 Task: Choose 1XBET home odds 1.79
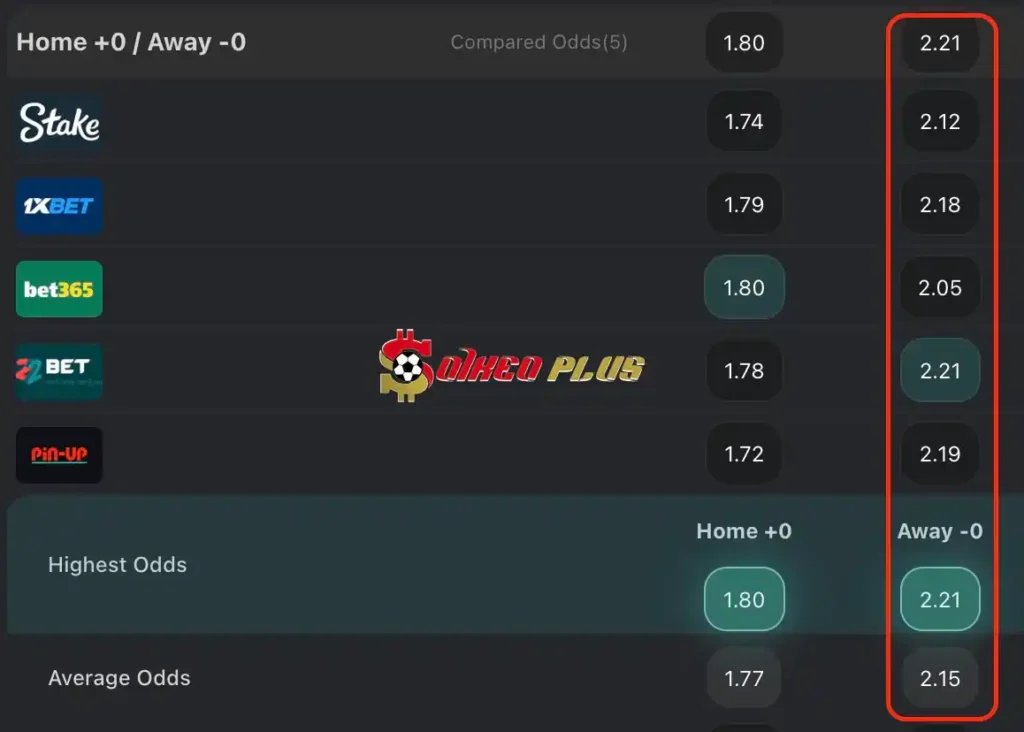[x=743, y=205]
